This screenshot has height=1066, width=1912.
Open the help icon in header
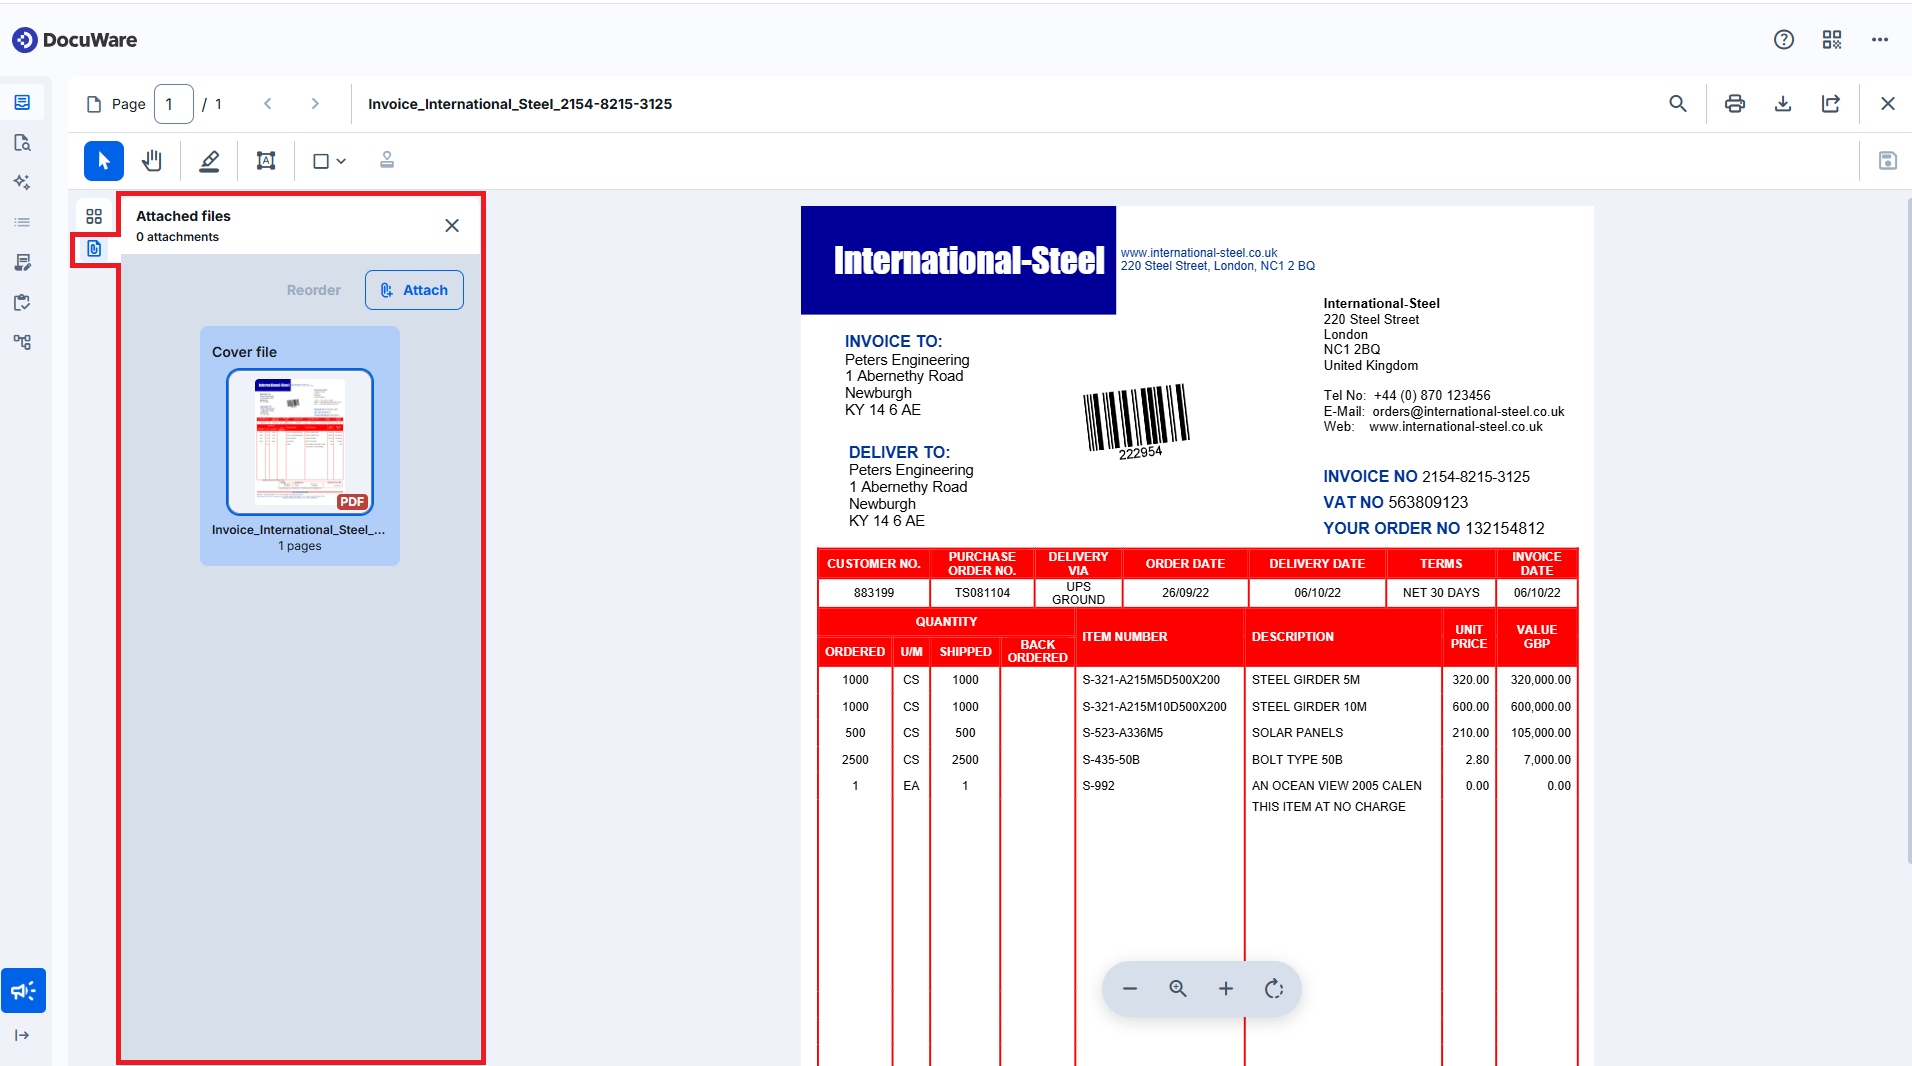(1784, 40)
